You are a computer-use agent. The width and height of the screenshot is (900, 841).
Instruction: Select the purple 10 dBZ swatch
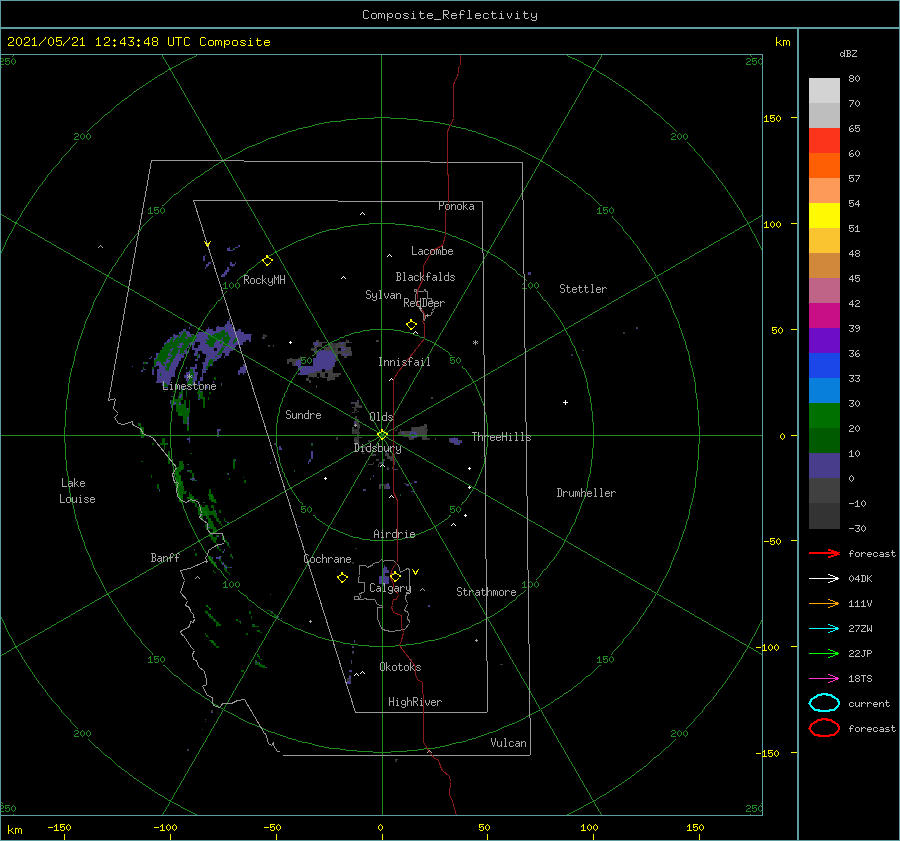(x=824, y=465)
